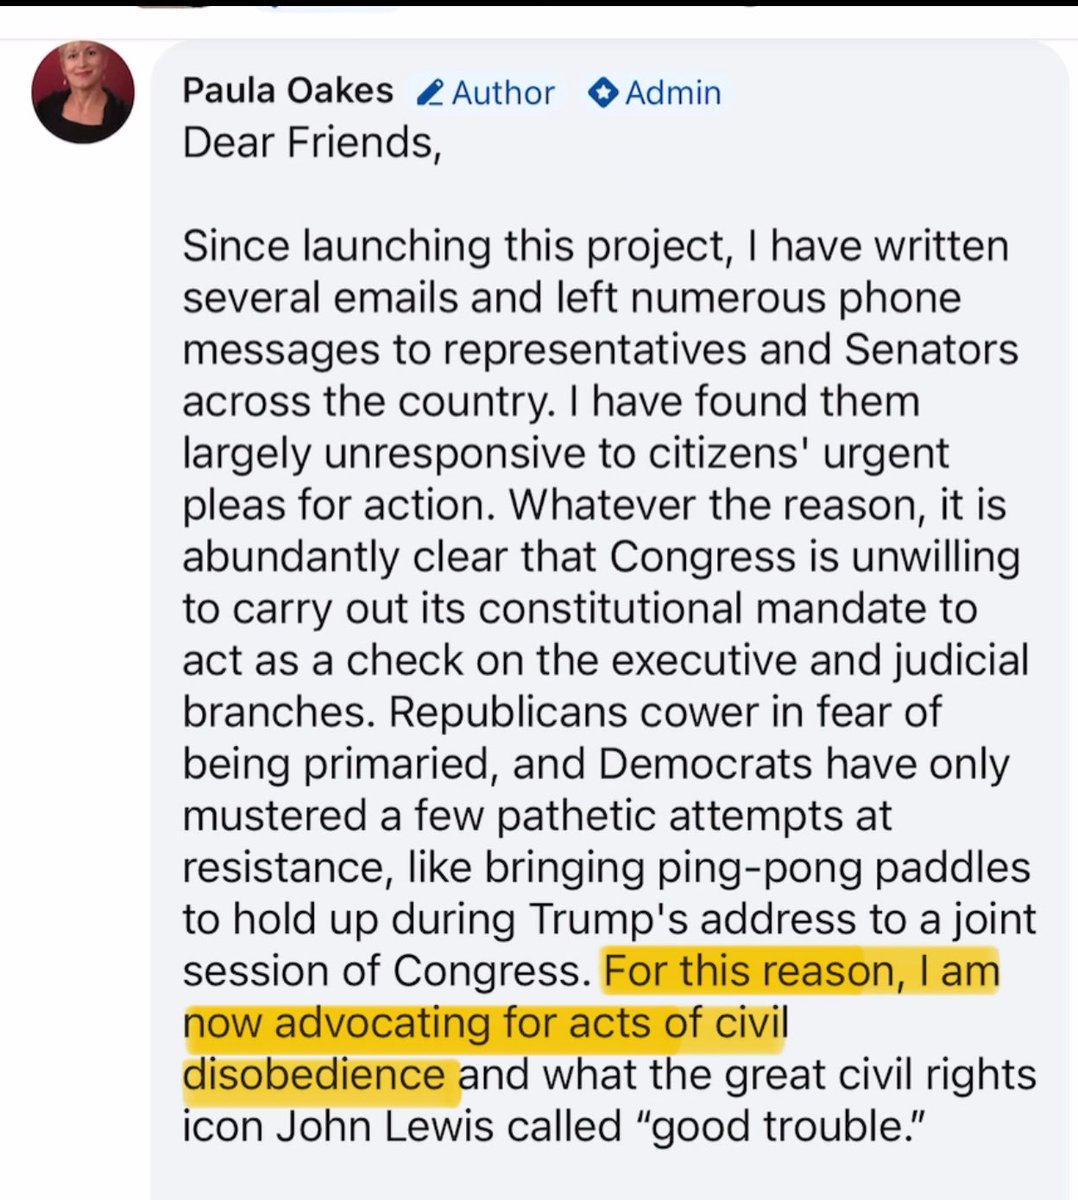Screen dimensions: 1078x1200
Task: Click the Admin badge label
Action: pyautogui.click(x=672, y=93)
